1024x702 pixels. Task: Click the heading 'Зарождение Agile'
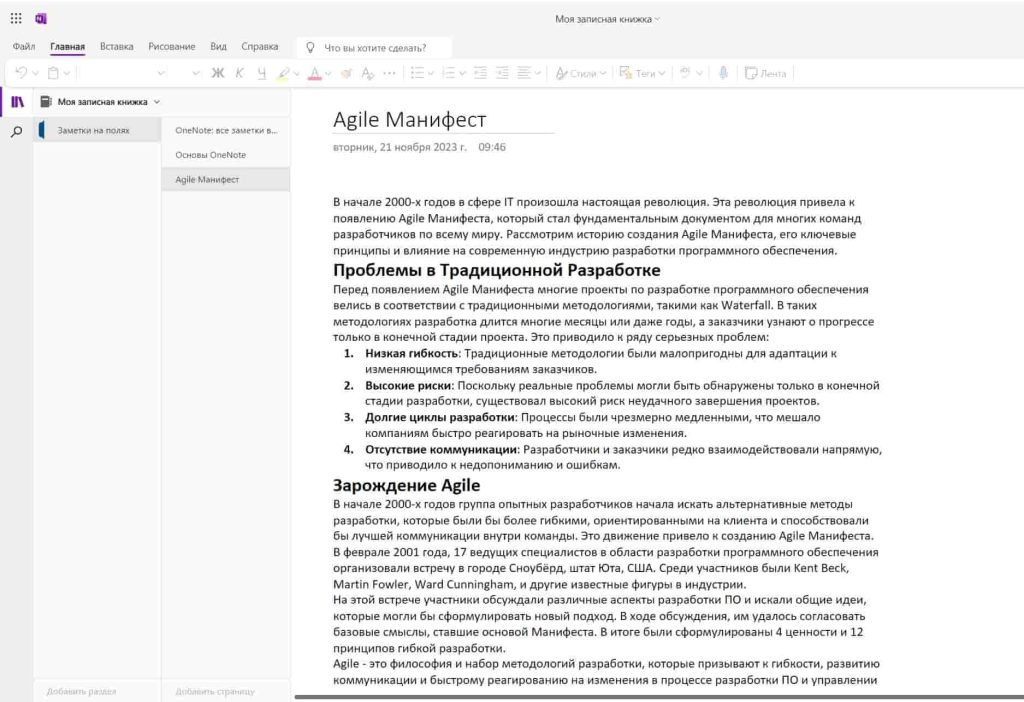click(406, 485)
